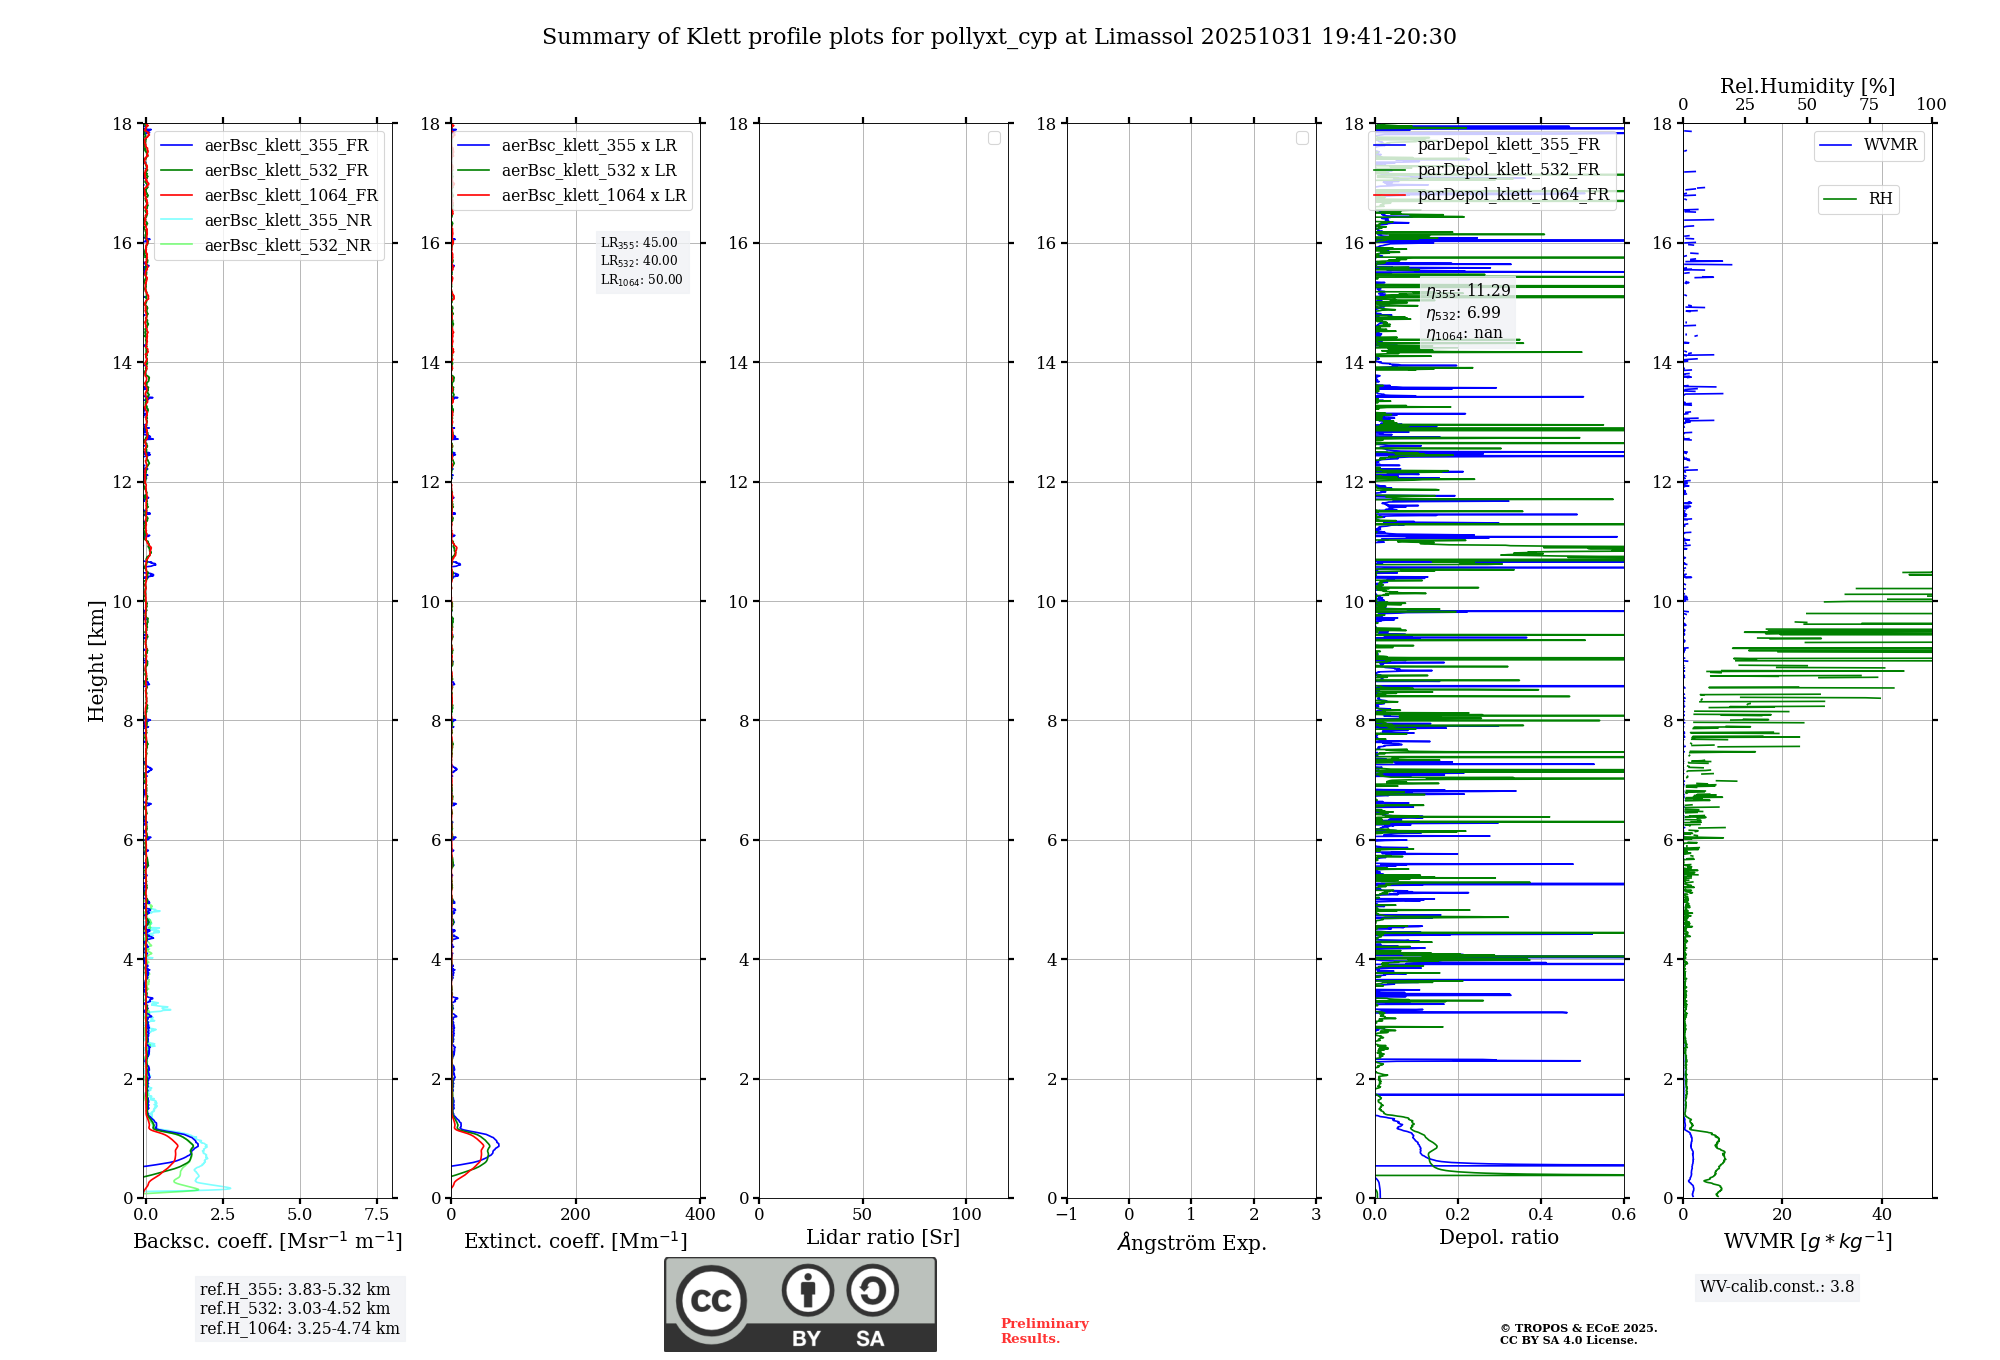Screen dimensions: 2000x1360
Task: Click the WV-calib.const.: 3.8 label
Action: (x=1777, y=1286)
